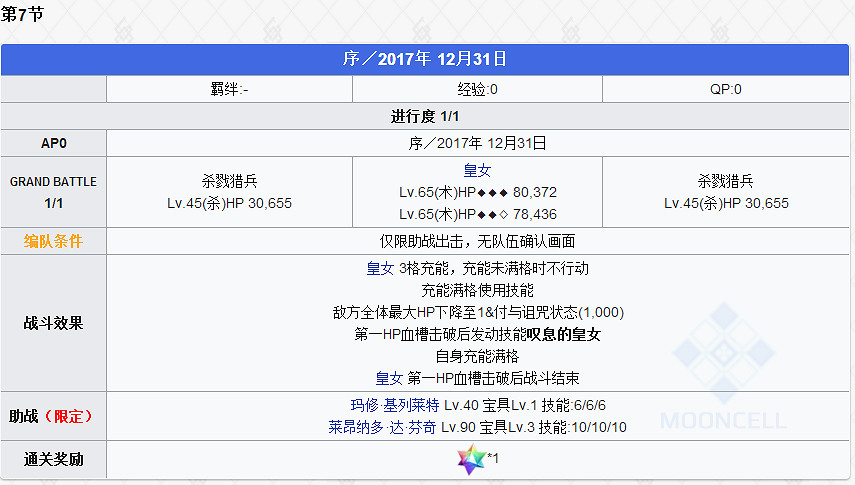This screenshot has height=485, width=855.
Task: Click the line 自身充能满格
Action: (x=478, y=356)
